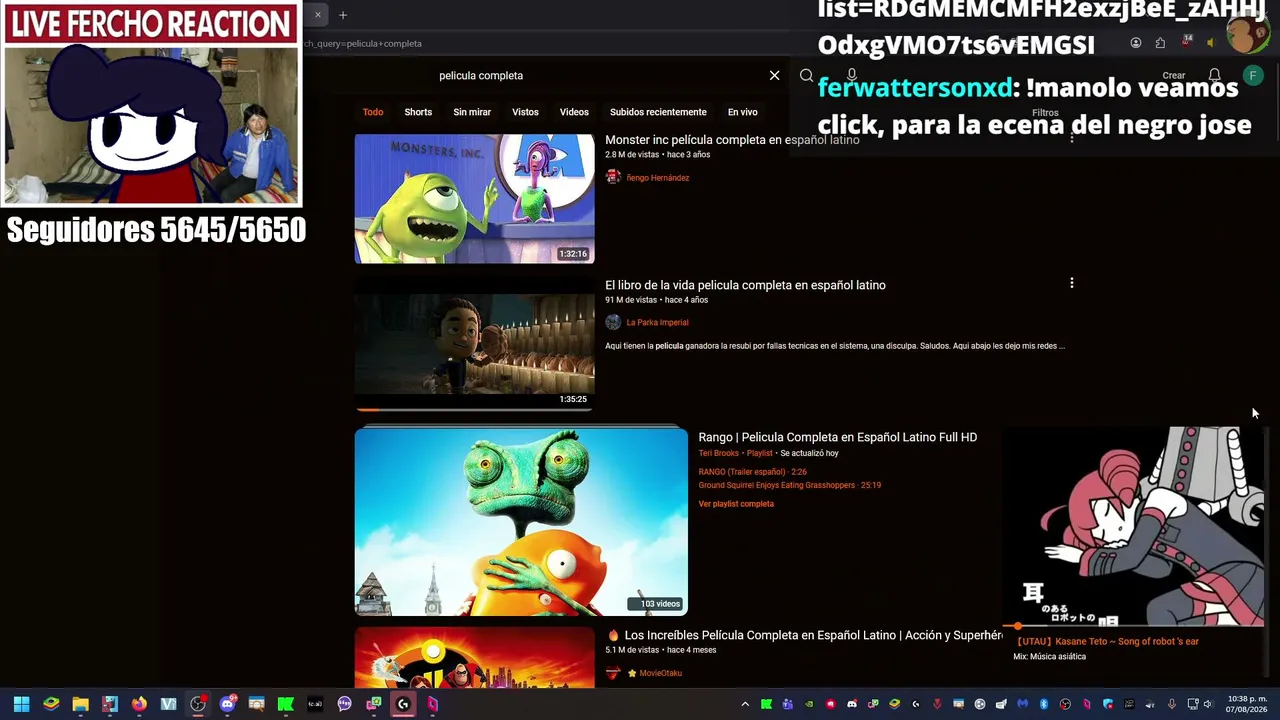This screenshot has width=1280, height=720.
Task: Open File Explorer from the taskbar
Action: 80,704
